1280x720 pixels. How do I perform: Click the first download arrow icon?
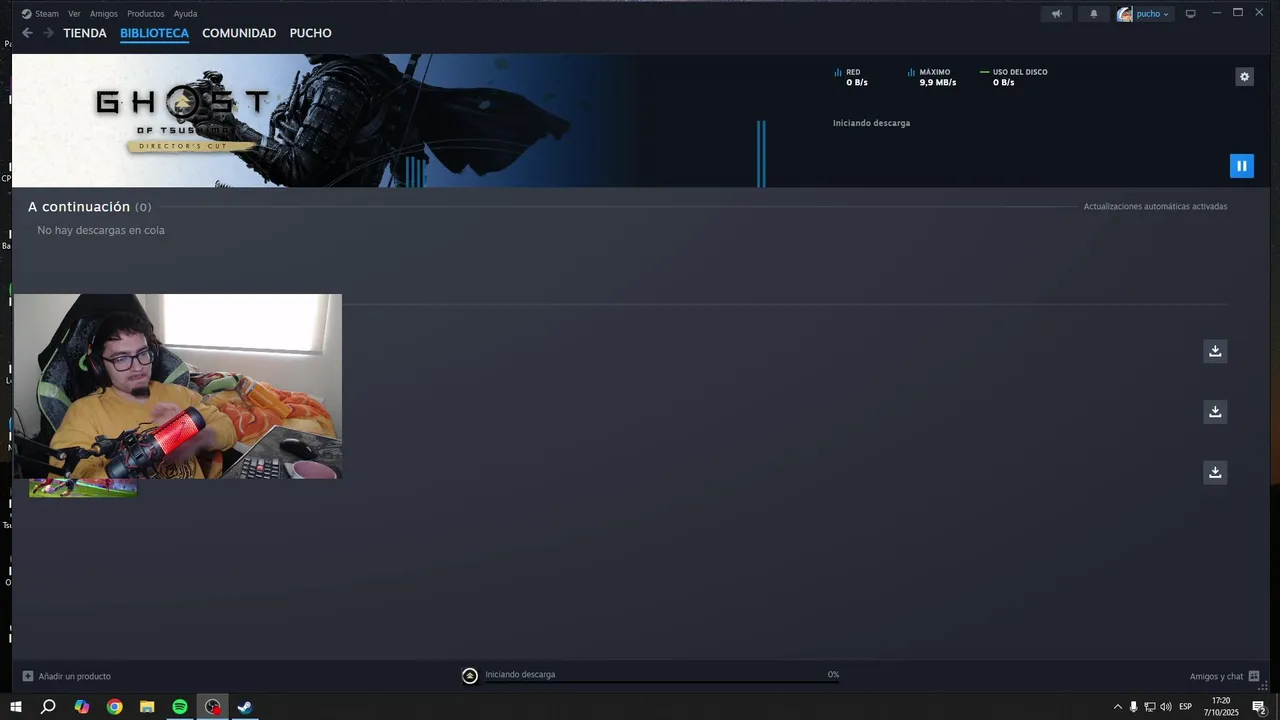point(1215,351)
